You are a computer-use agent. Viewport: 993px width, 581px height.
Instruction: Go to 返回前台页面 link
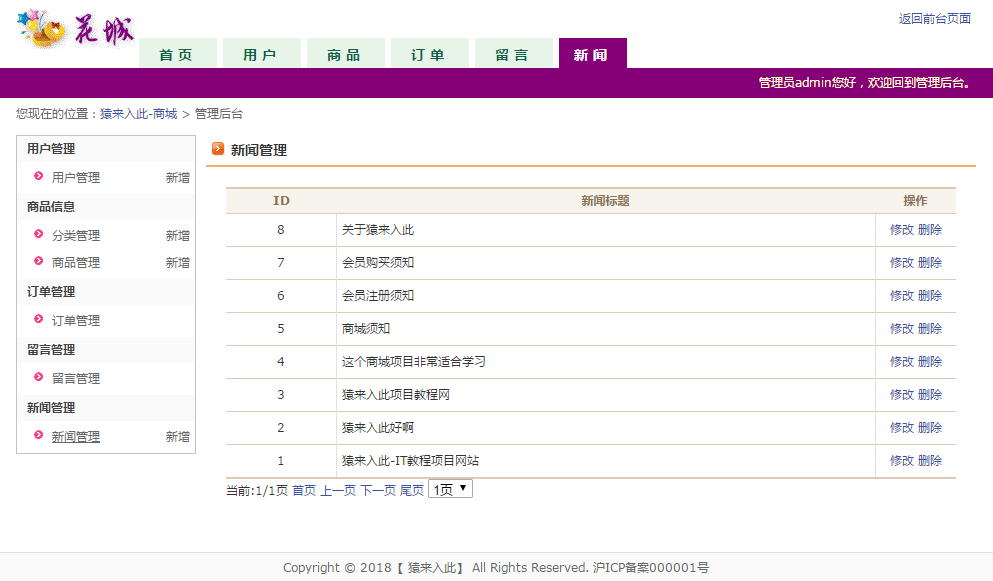click(x=935, y=18)
